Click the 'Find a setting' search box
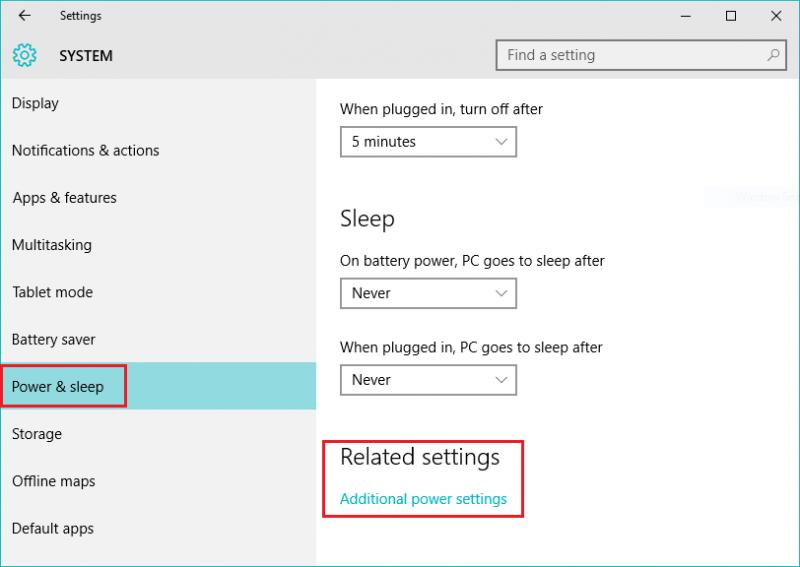This screenshot has height=567, width=800. 630,55
